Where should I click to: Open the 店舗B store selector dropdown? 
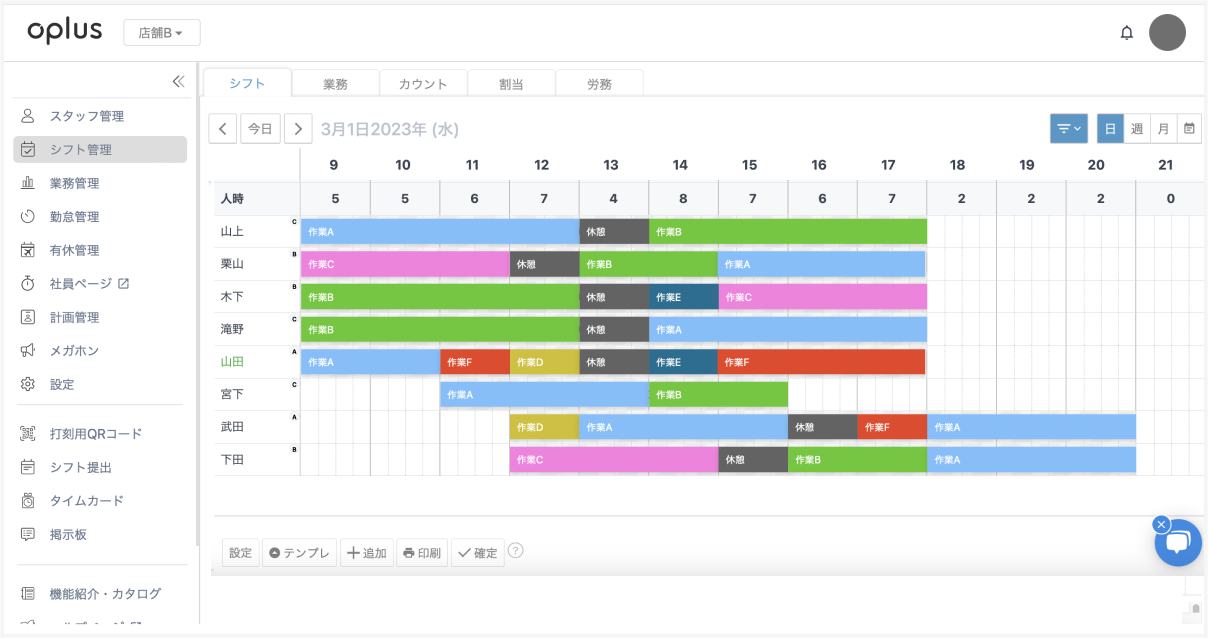tap(161, 31)
